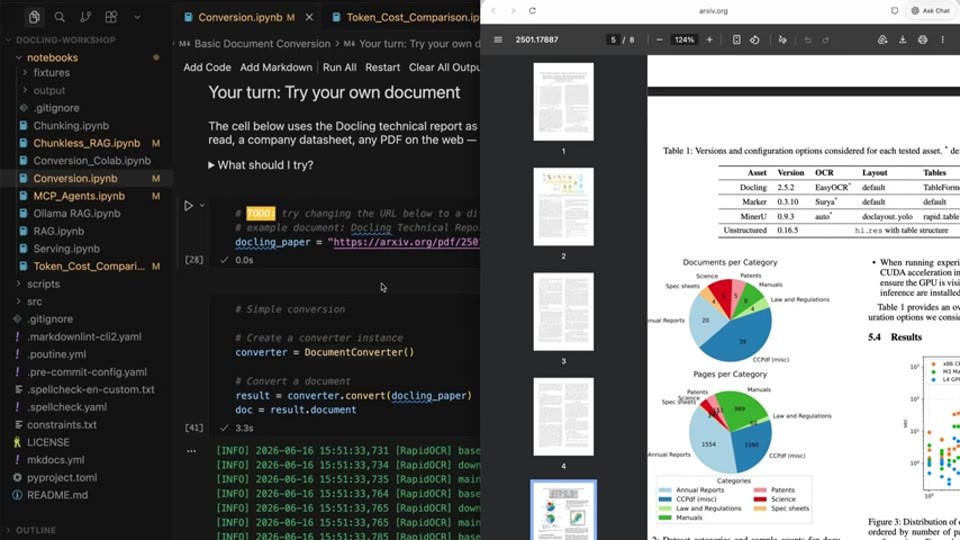
Task: Open README.md file
Action: [x=57, y=495]
